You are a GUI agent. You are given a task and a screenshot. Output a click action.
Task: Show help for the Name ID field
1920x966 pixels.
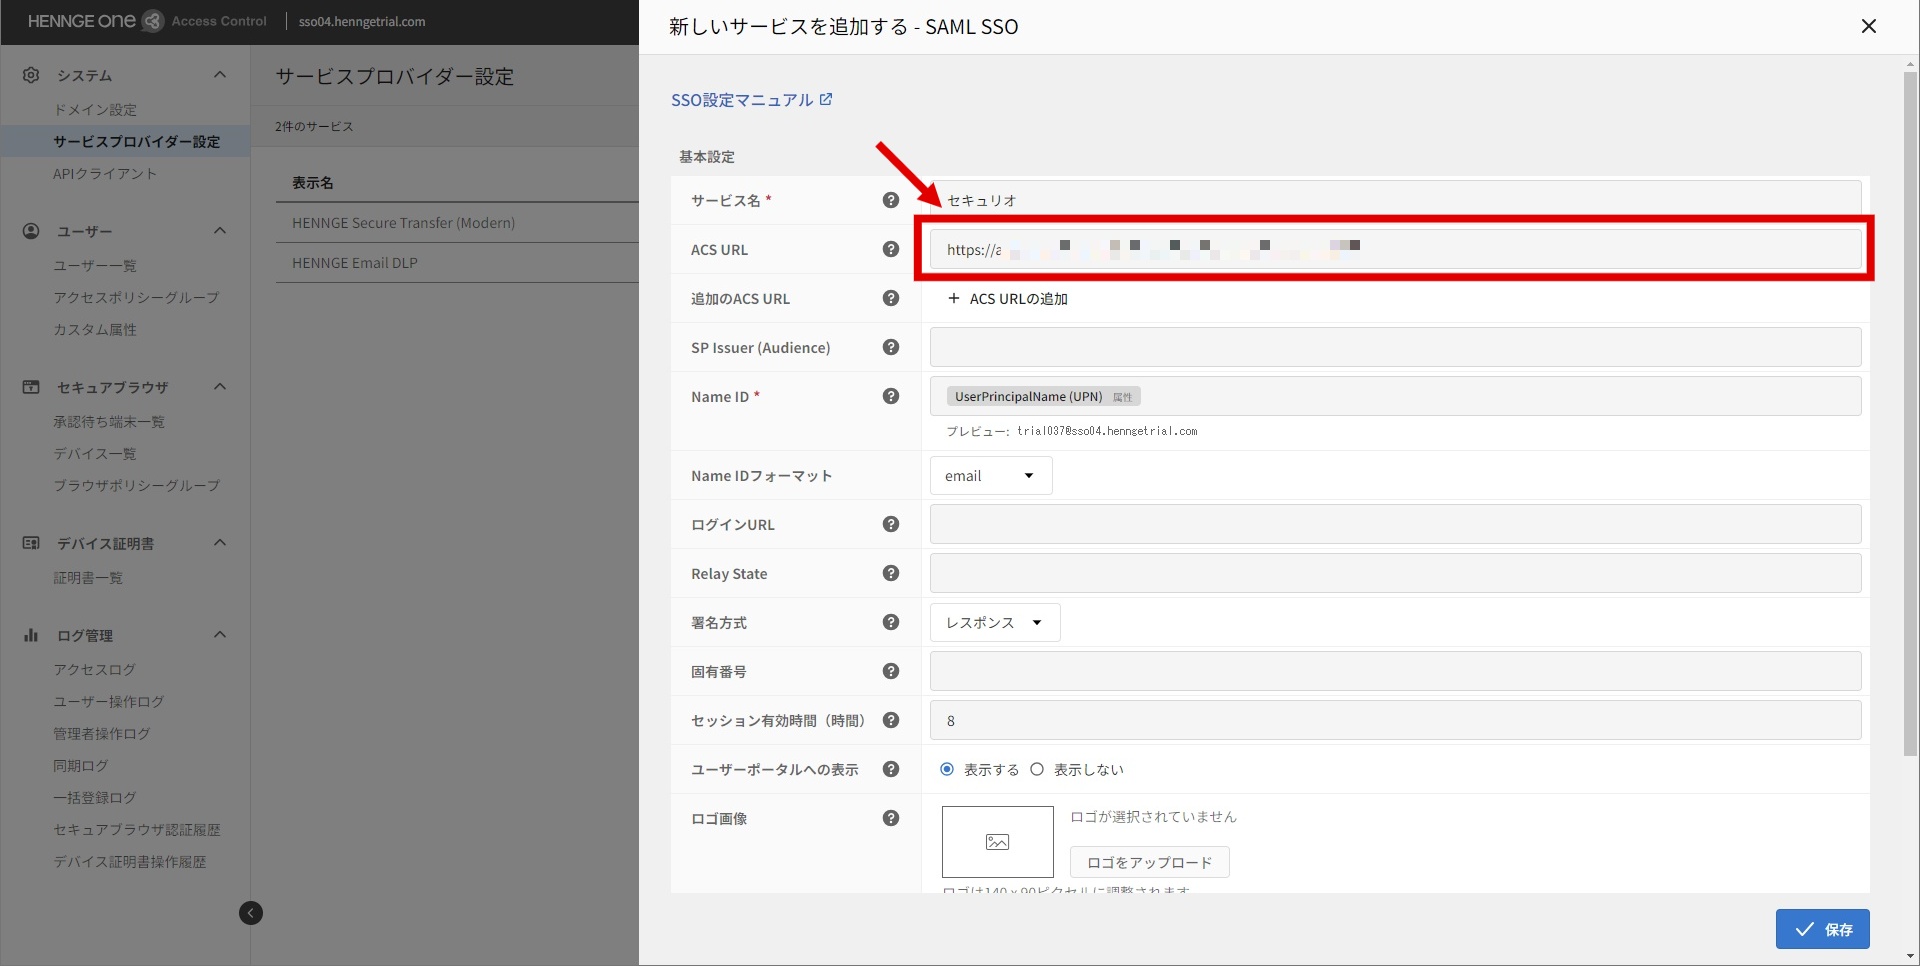(891, 396)
